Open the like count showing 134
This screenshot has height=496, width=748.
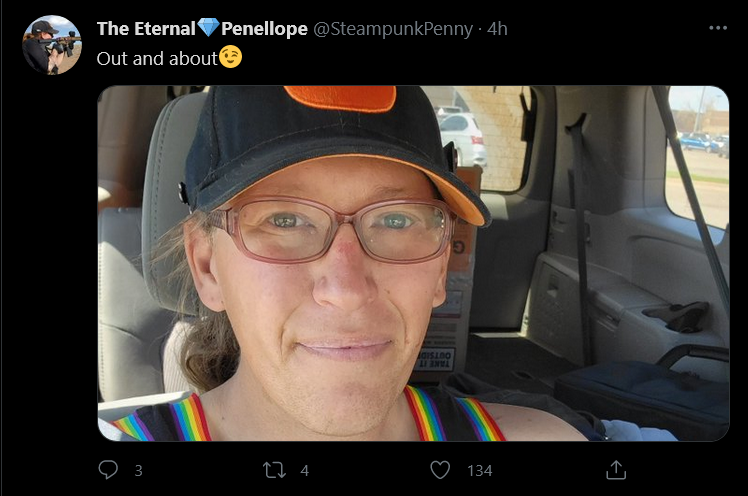pyautogui.click(x=479, y=471)
